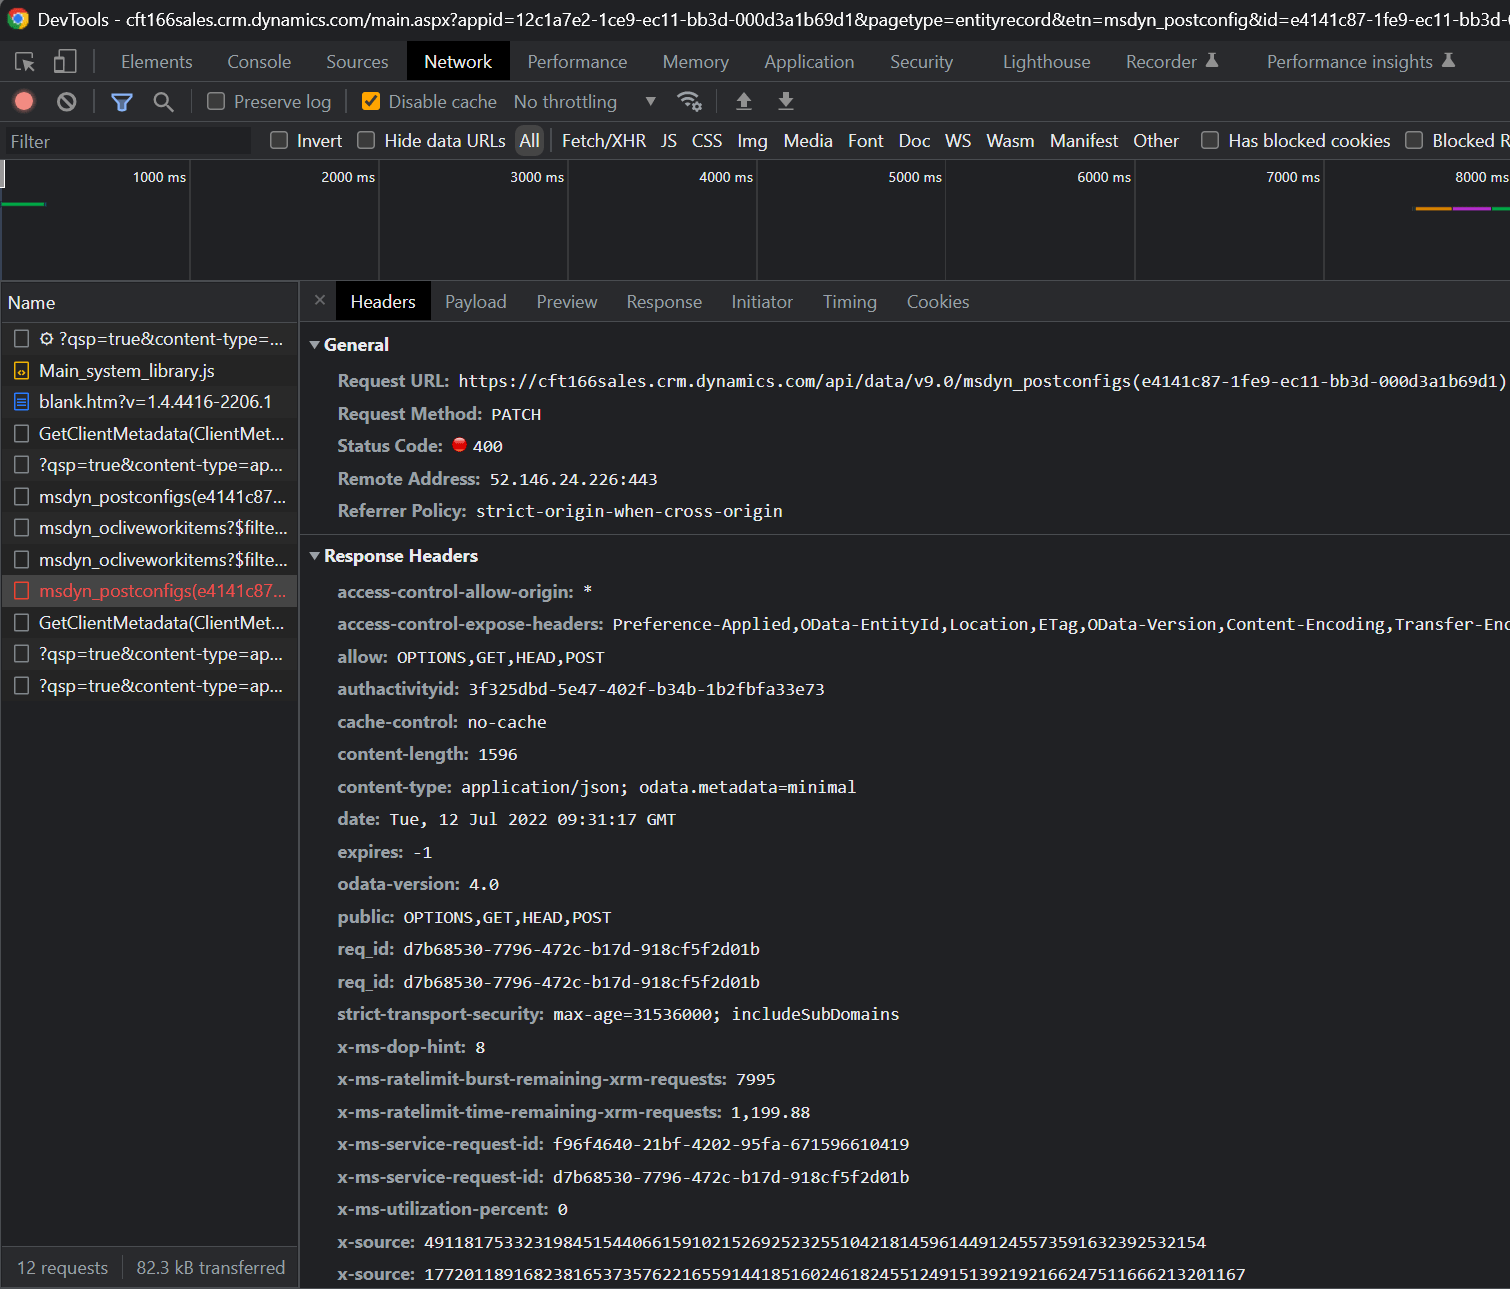The width and height of the screenshot is (1510, 1289).
Task: Open network conditions wifi-gear icon
Action: point(689,101)
